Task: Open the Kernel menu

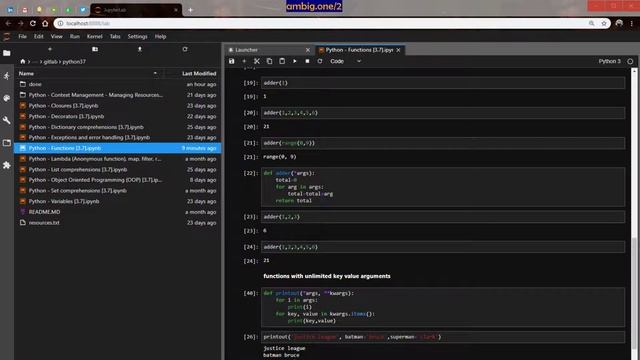Action: pos(95,36)
